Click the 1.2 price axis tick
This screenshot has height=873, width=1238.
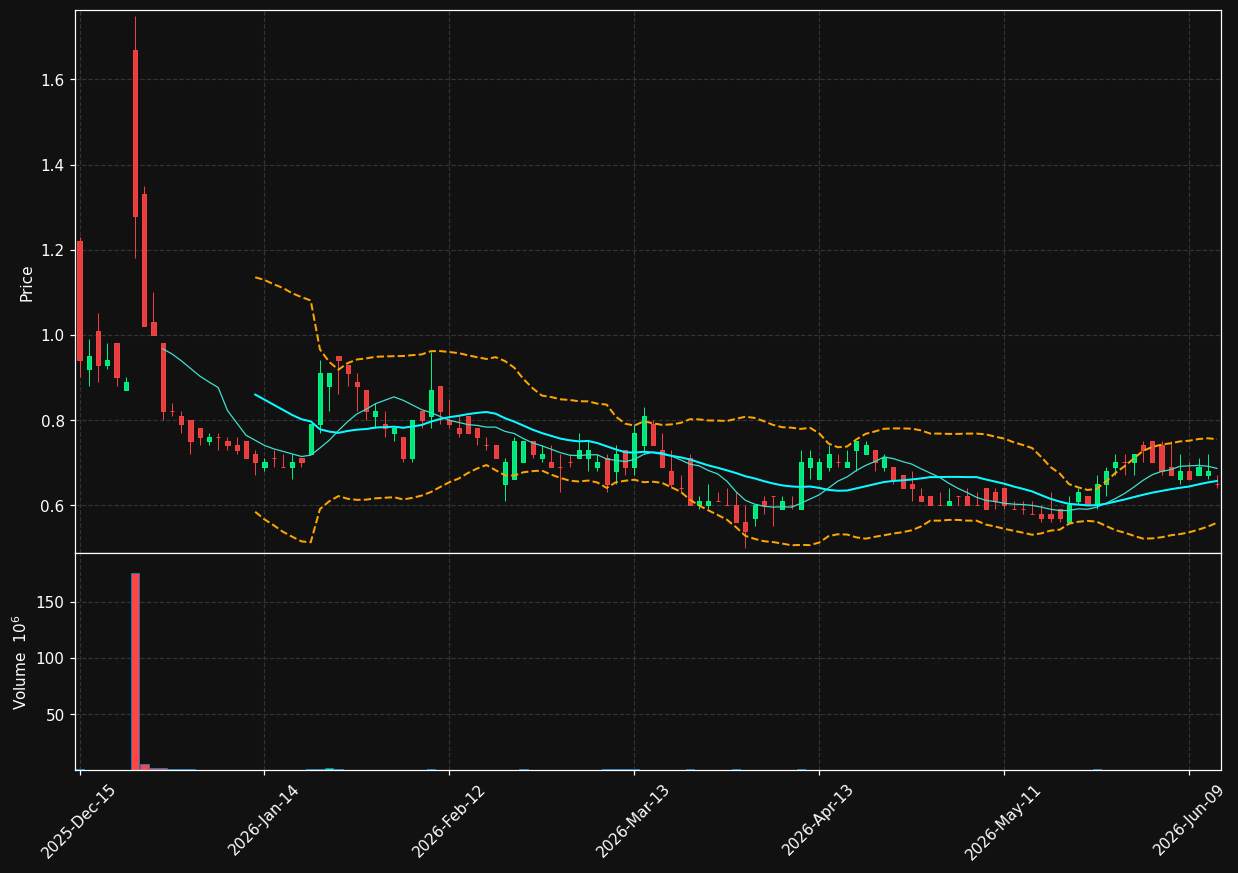54,250
